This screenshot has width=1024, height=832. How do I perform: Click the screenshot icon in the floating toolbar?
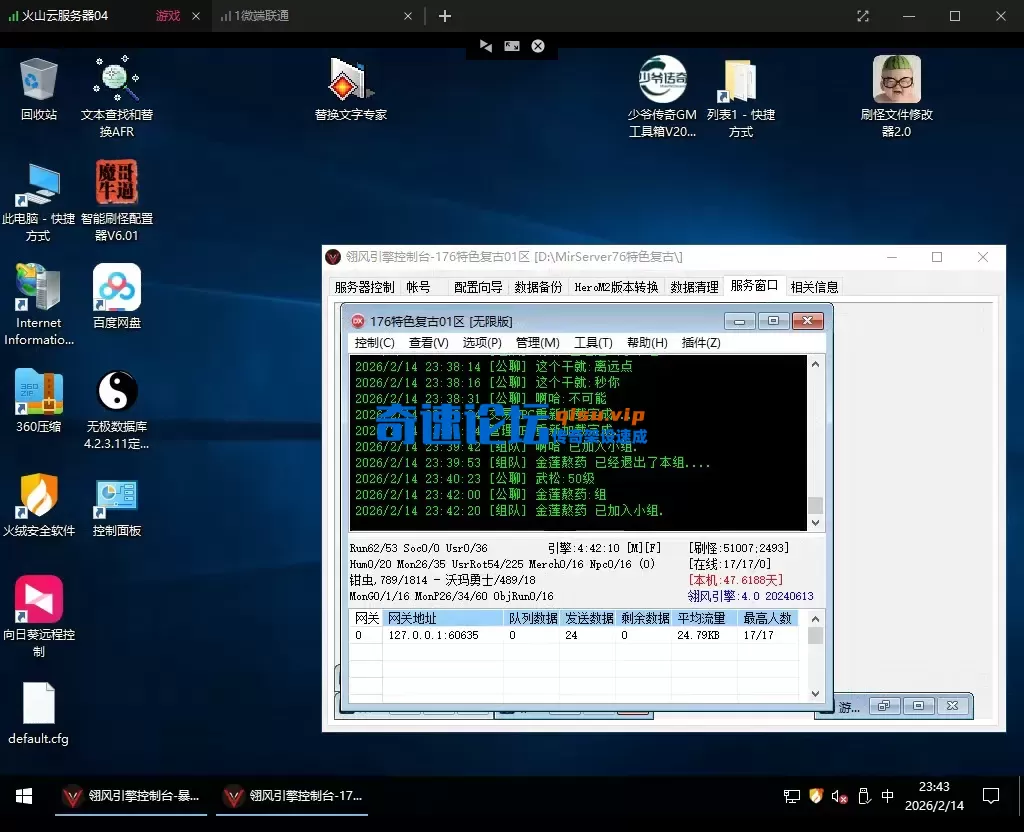point(512,46)
